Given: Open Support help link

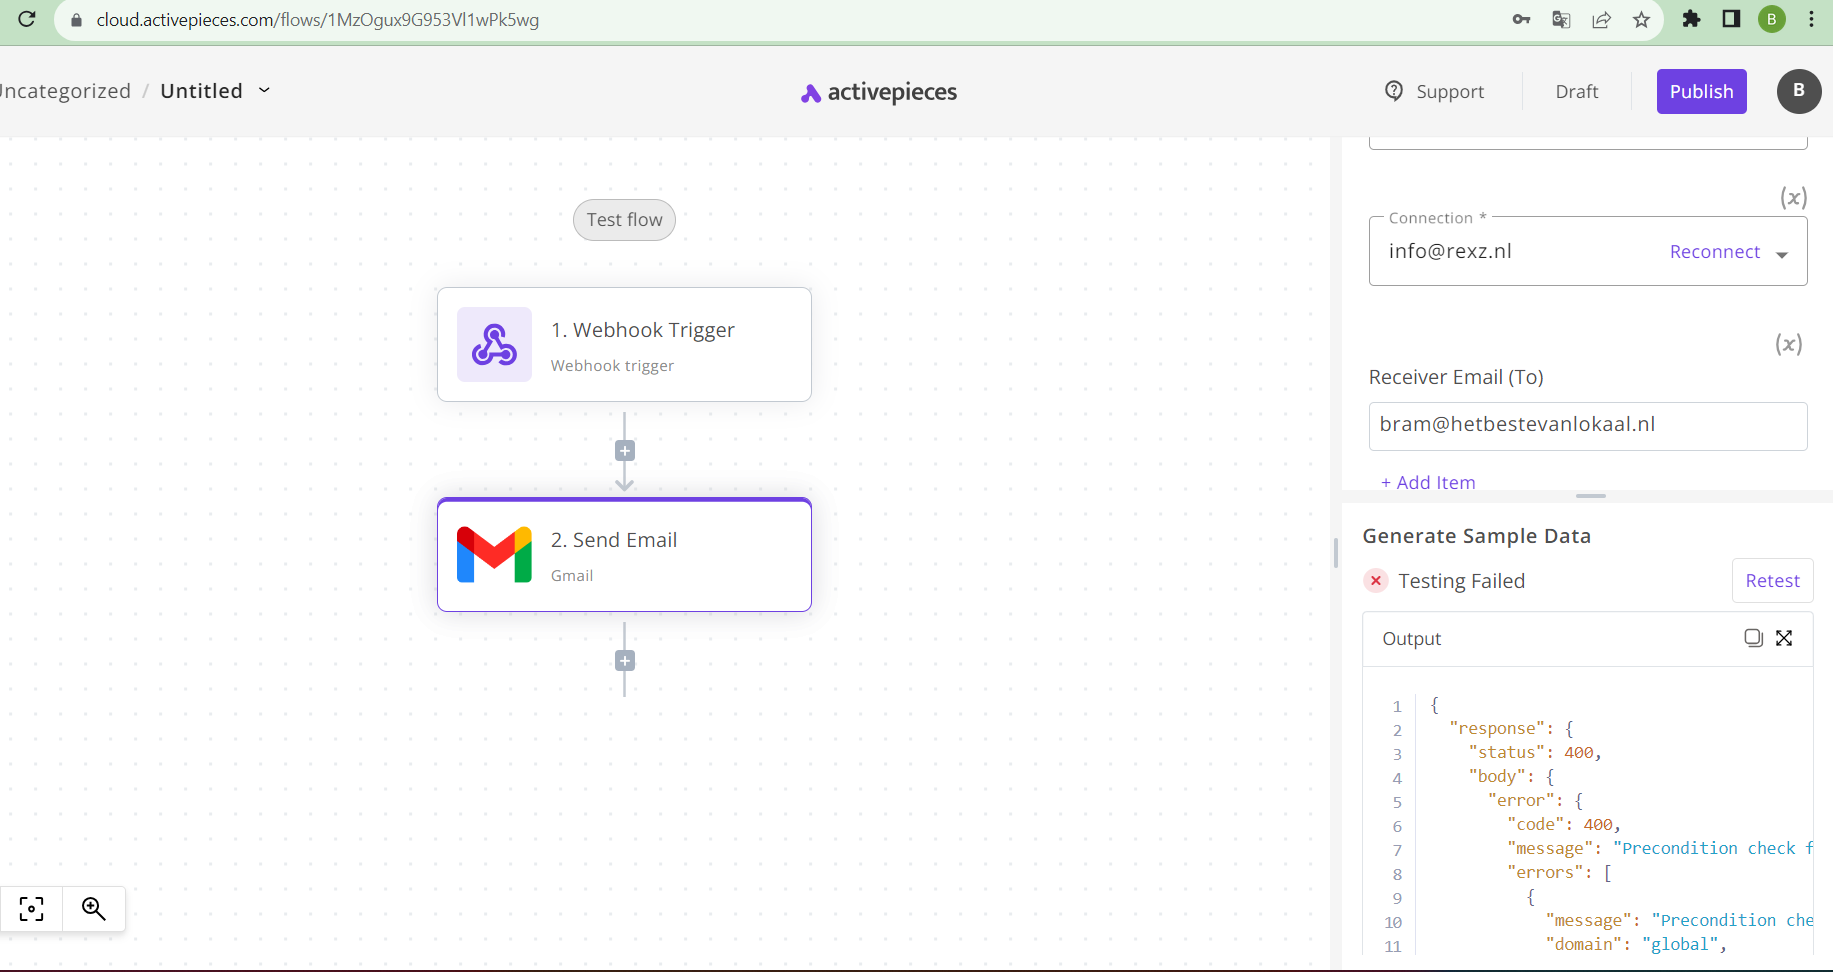Looking at the screenshot, I should pos(1434,91).
